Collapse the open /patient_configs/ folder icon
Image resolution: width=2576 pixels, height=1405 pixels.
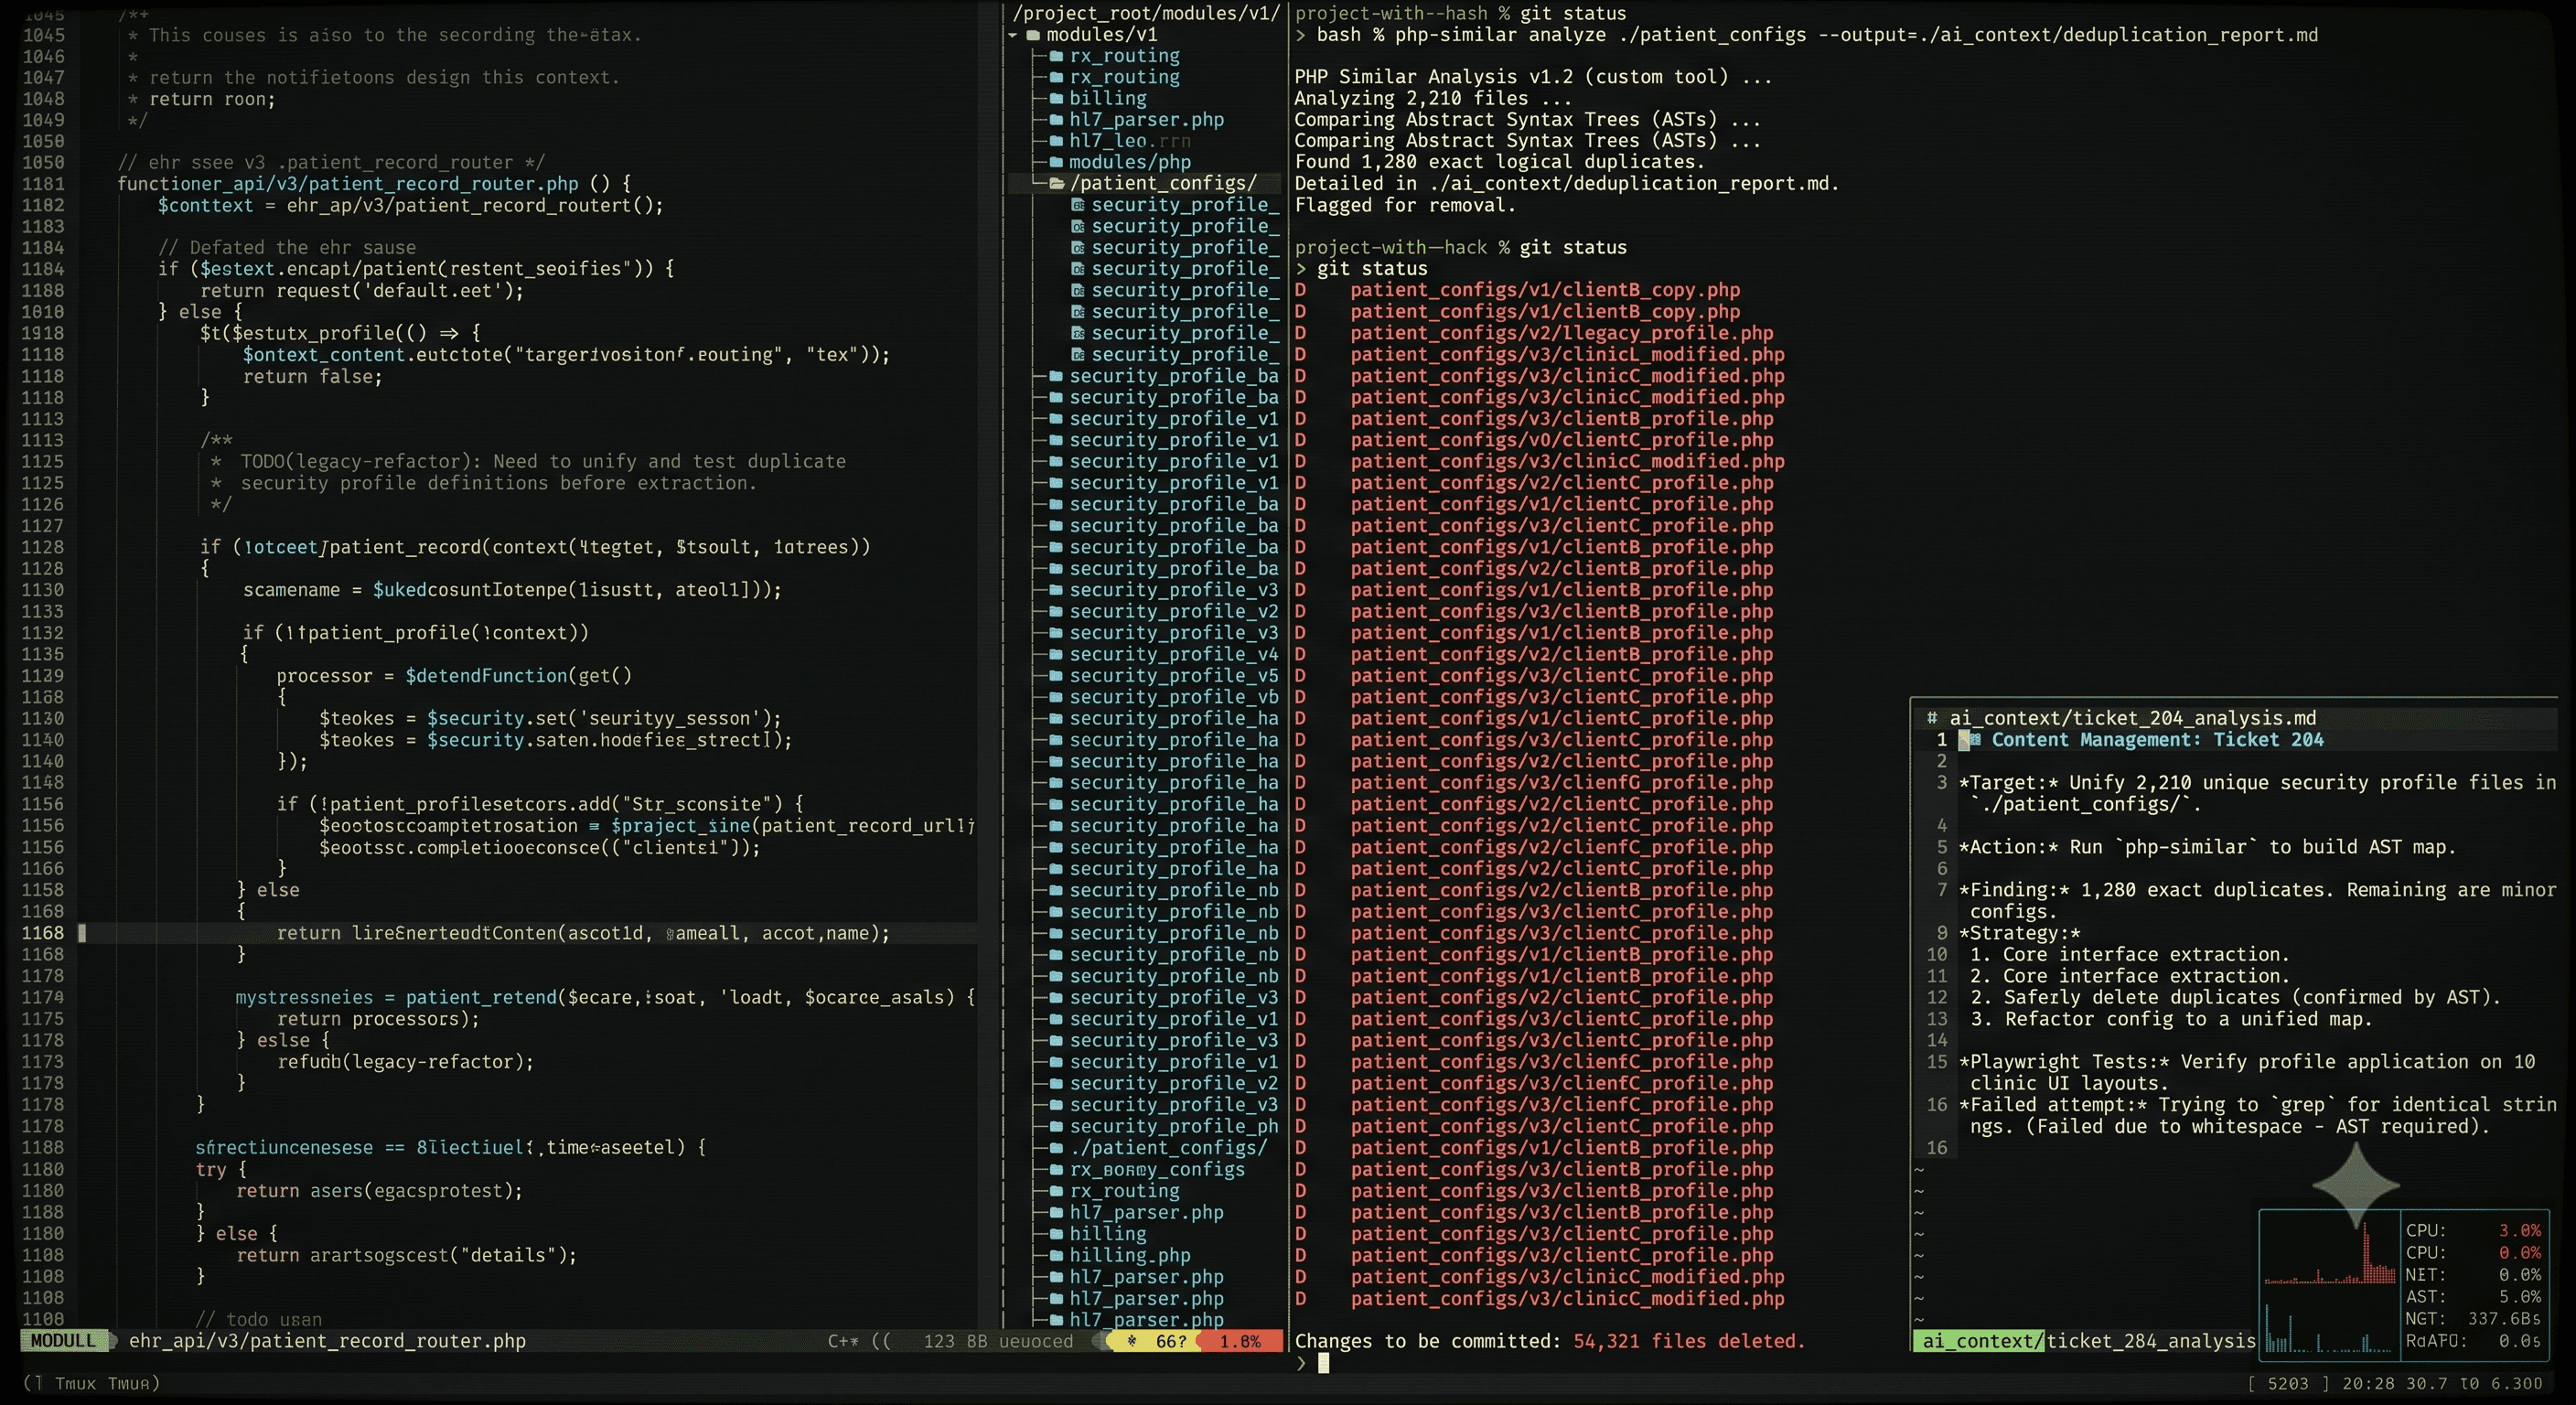coord(1056,184)
